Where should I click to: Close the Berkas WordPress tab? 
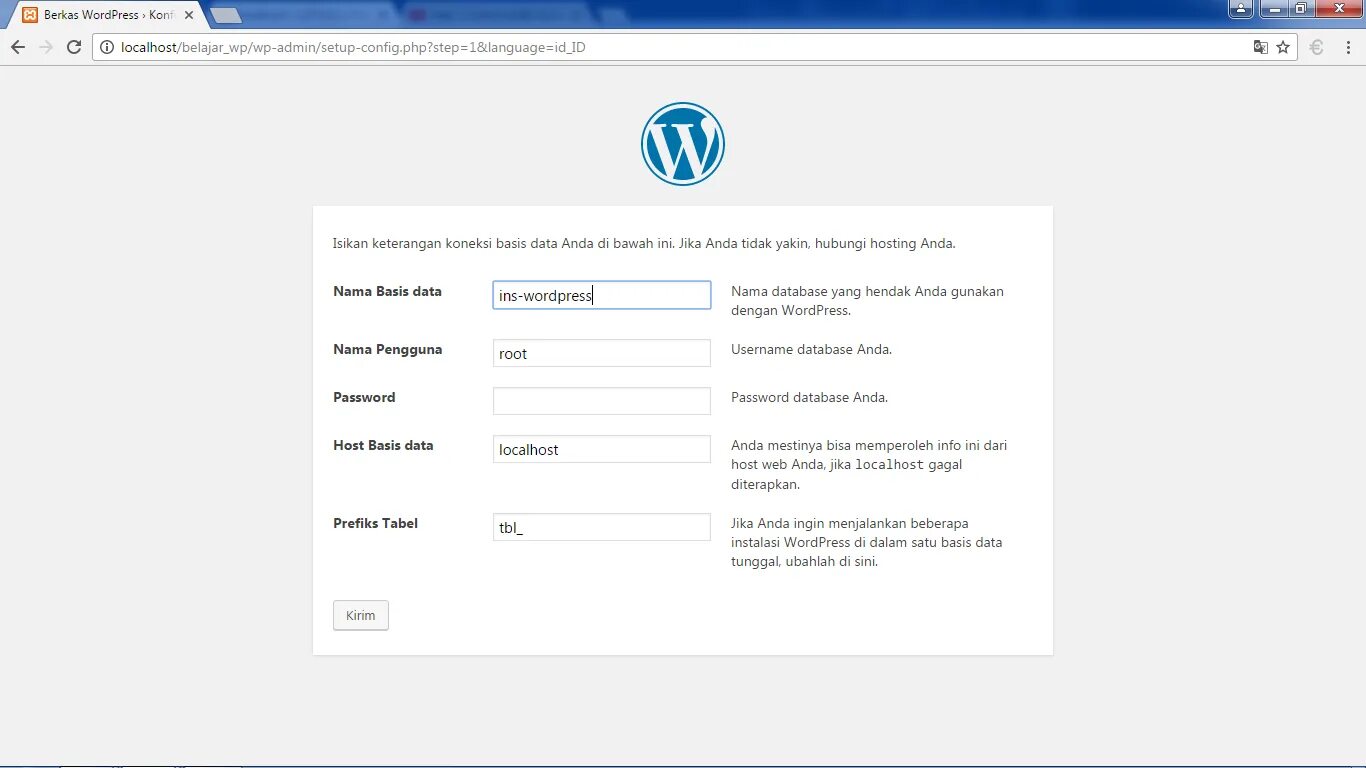point(189,15)
